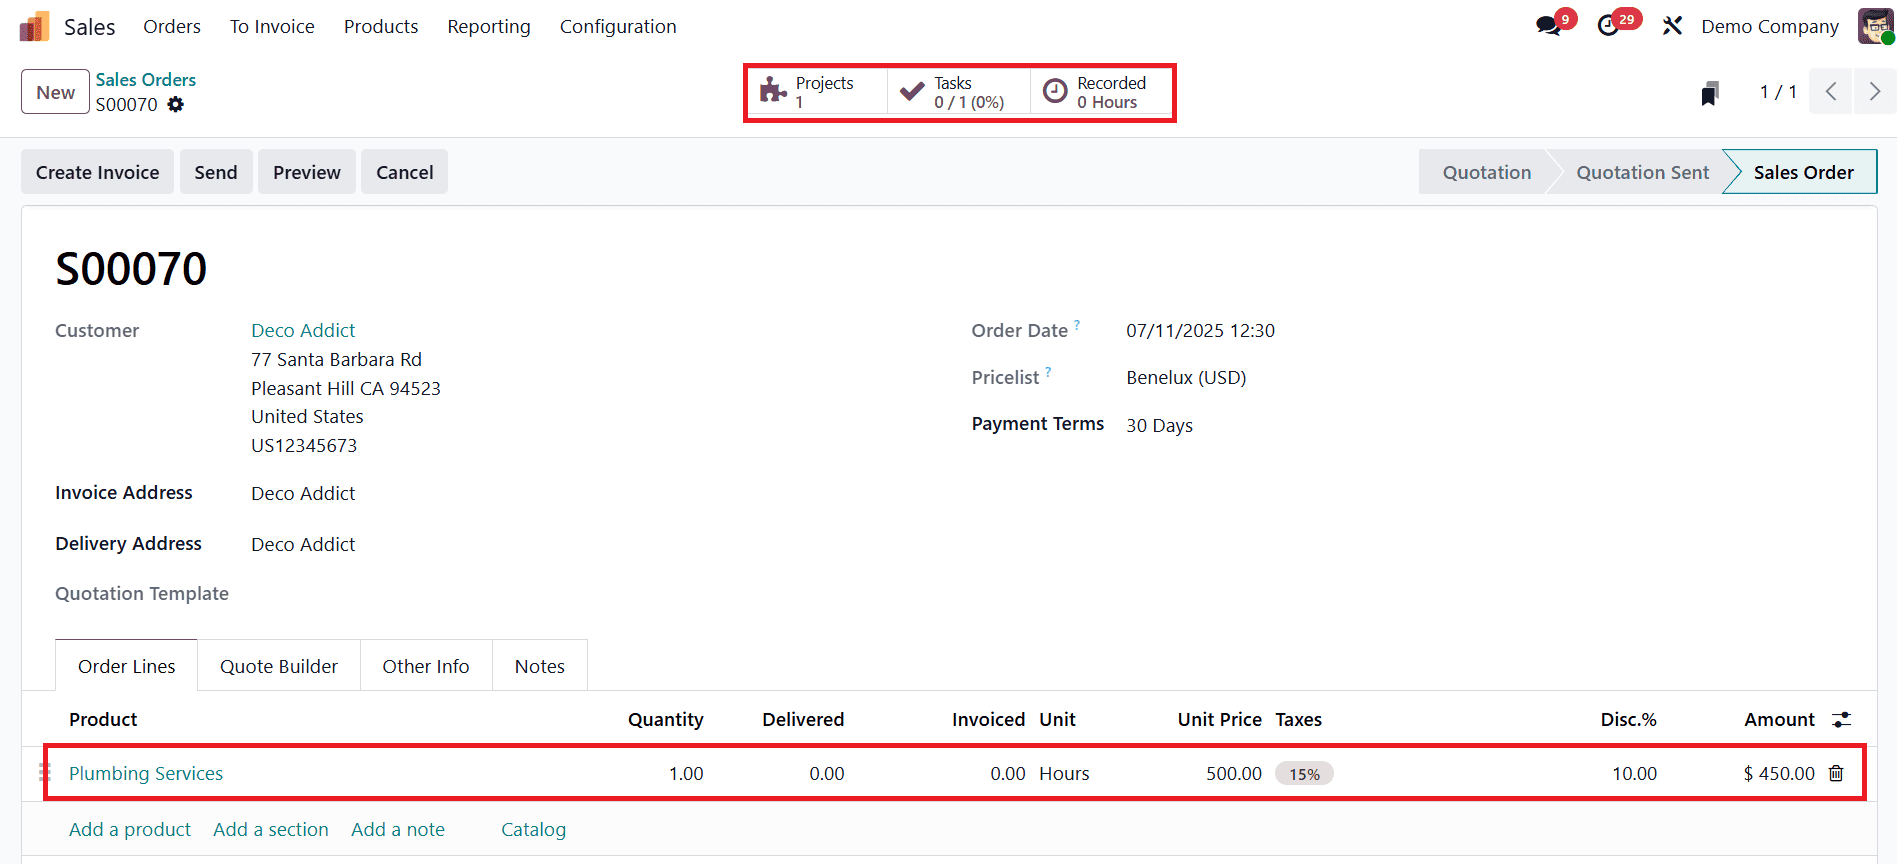Viewport: 1897px width, 864px height.
Task: Click the Cancel button
Action: pyautogui.click(x=405, y=172)
